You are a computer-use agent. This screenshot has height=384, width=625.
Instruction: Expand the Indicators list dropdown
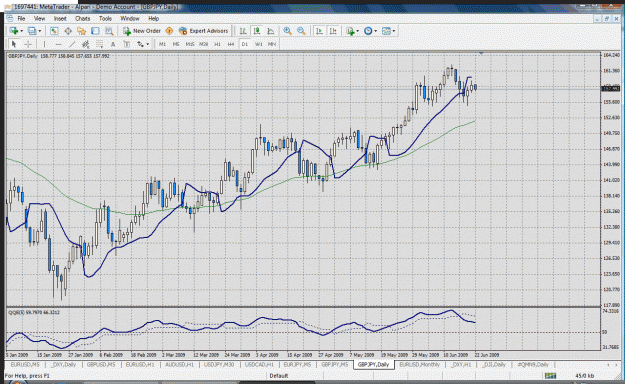pyautogui.click(x=357, y=31)
